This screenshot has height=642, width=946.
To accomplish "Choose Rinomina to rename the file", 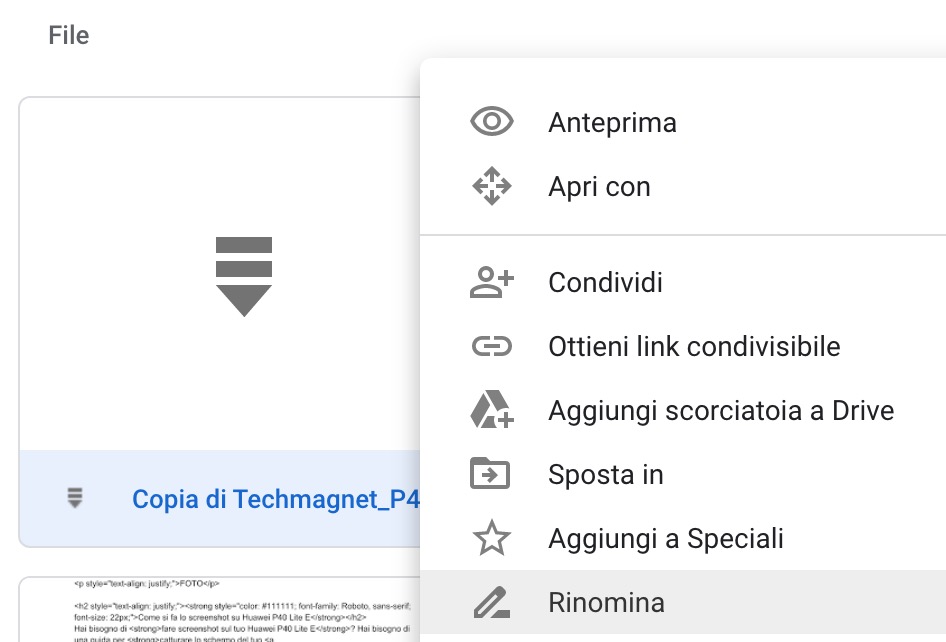I will pos(606,603).
